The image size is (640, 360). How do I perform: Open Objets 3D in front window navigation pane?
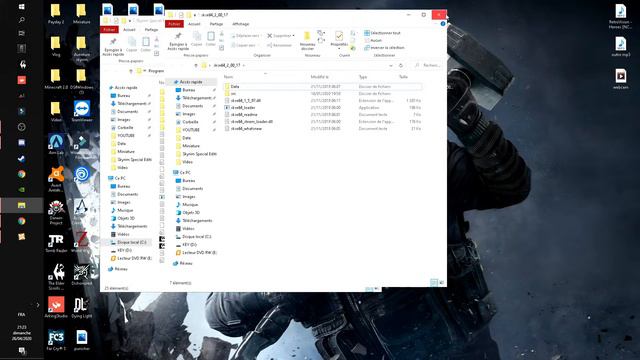191,213
